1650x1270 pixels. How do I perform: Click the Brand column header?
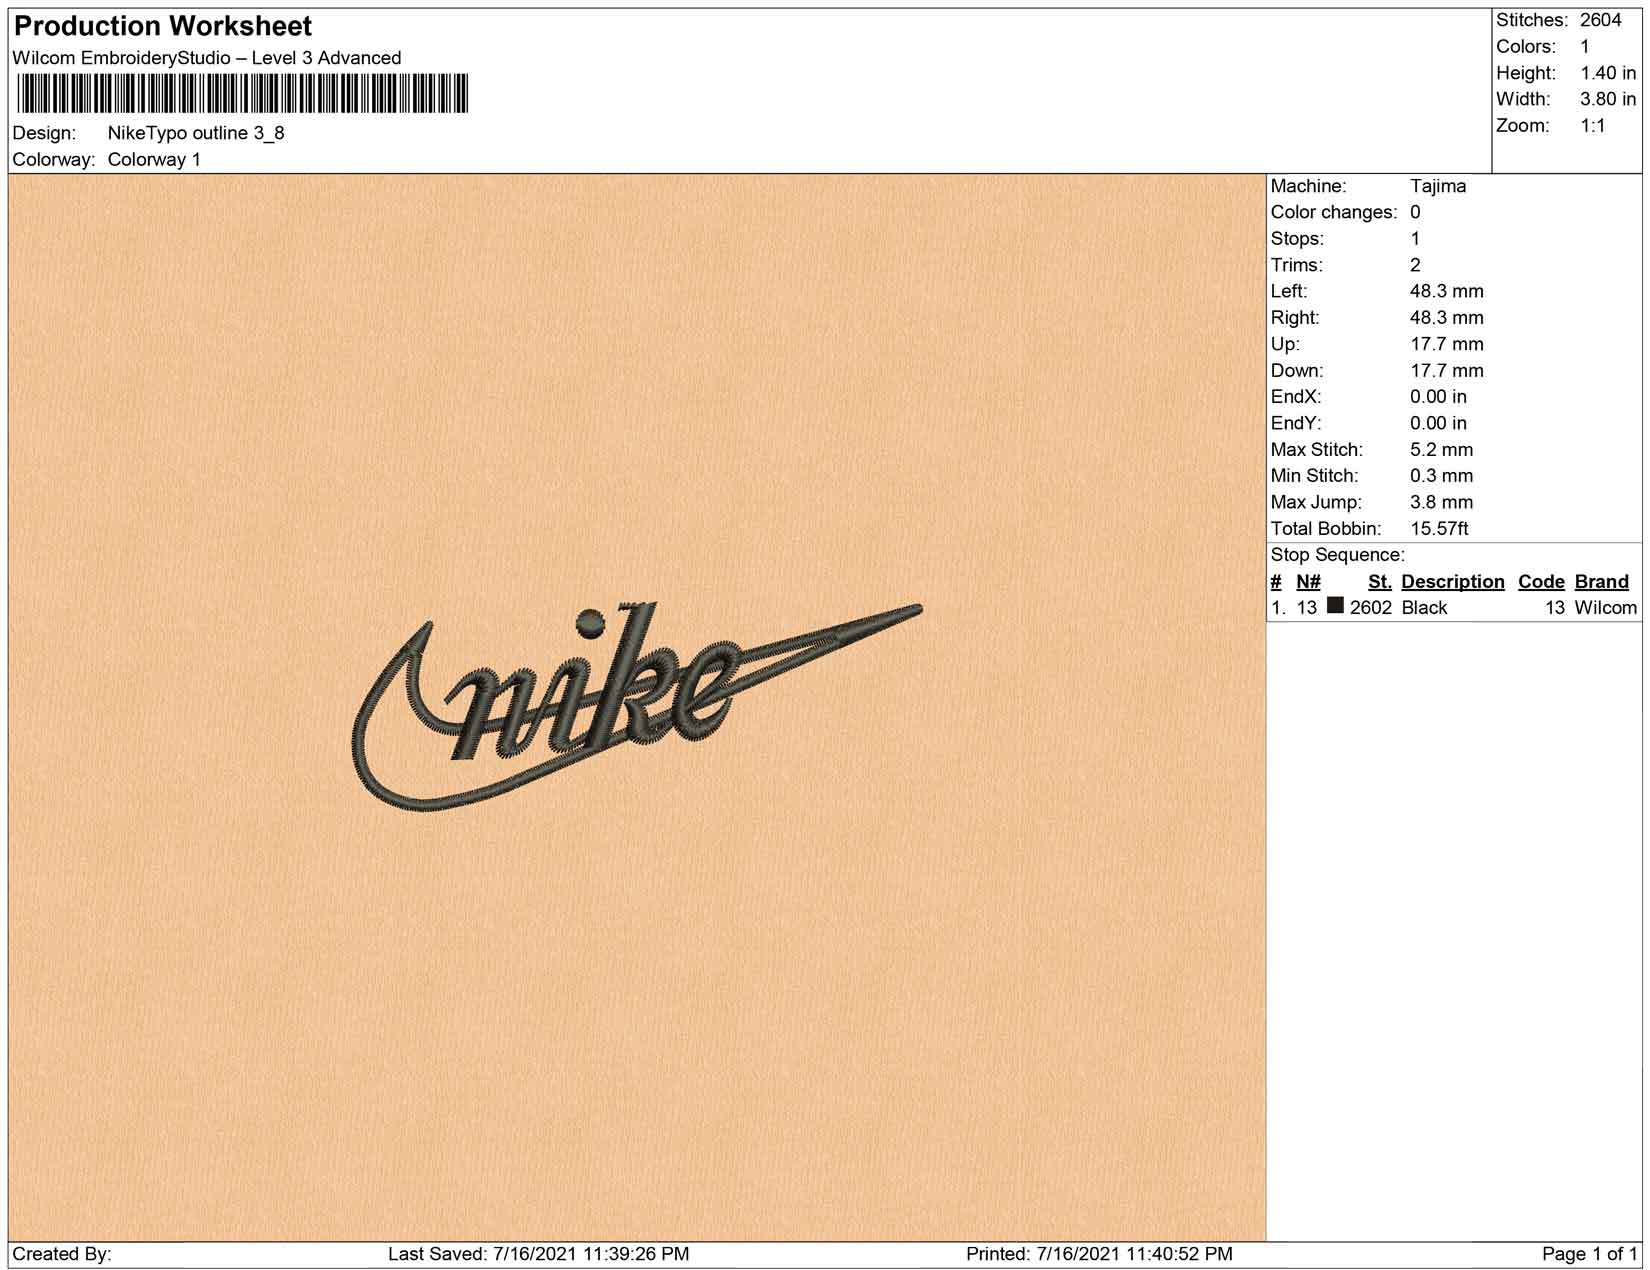pos(1602,582)
